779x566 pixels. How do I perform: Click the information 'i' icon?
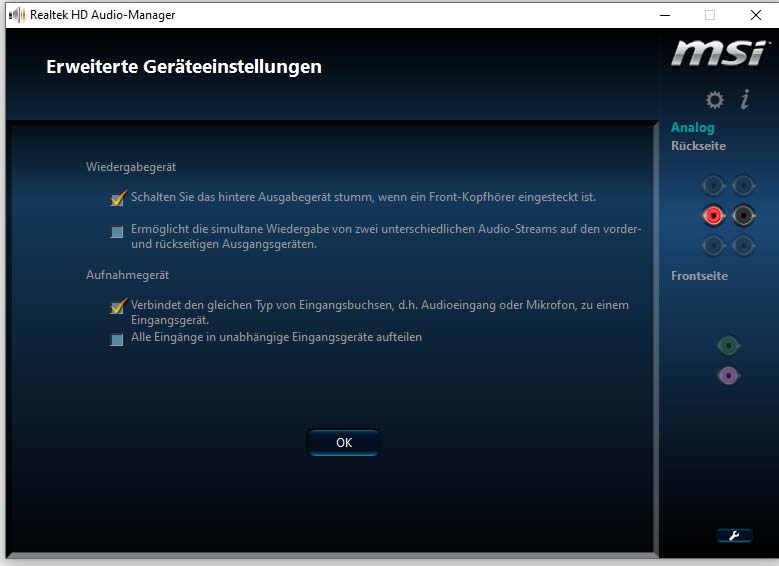tap(745, 99)
